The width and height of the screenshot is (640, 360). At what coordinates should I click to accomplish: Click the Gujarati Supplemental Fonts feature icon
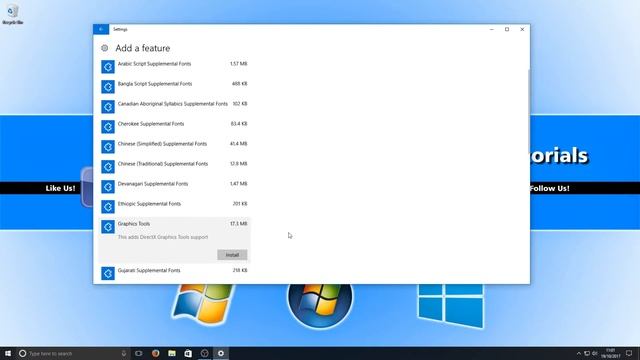click(108, 273)
